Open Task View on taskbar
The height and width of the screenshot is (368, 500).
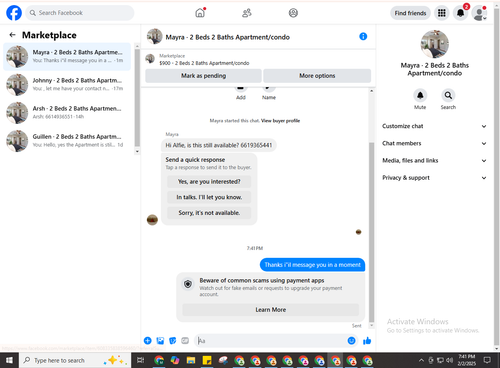(x=141, y=360)
